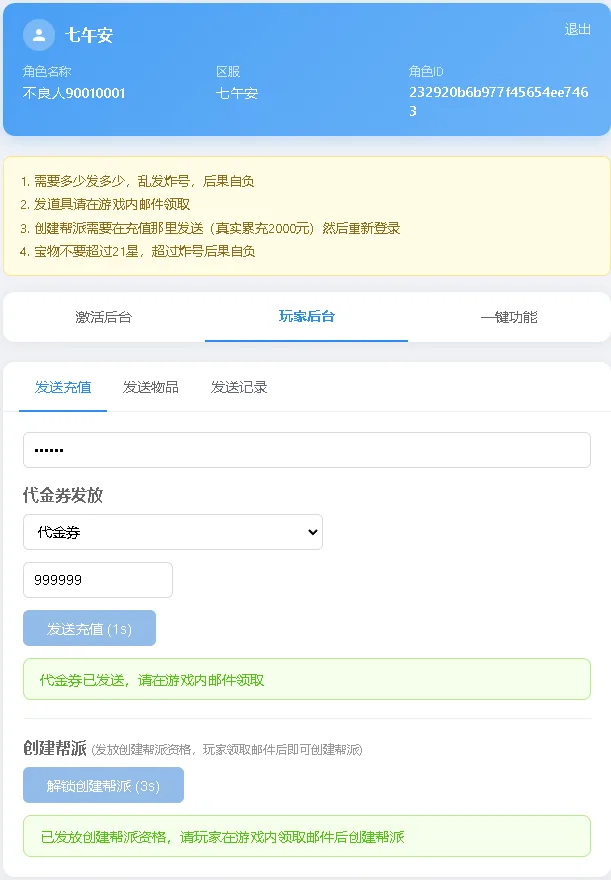Select the 玩家后台 tab
Screen dimensions: 611x880
coord(306,317)
